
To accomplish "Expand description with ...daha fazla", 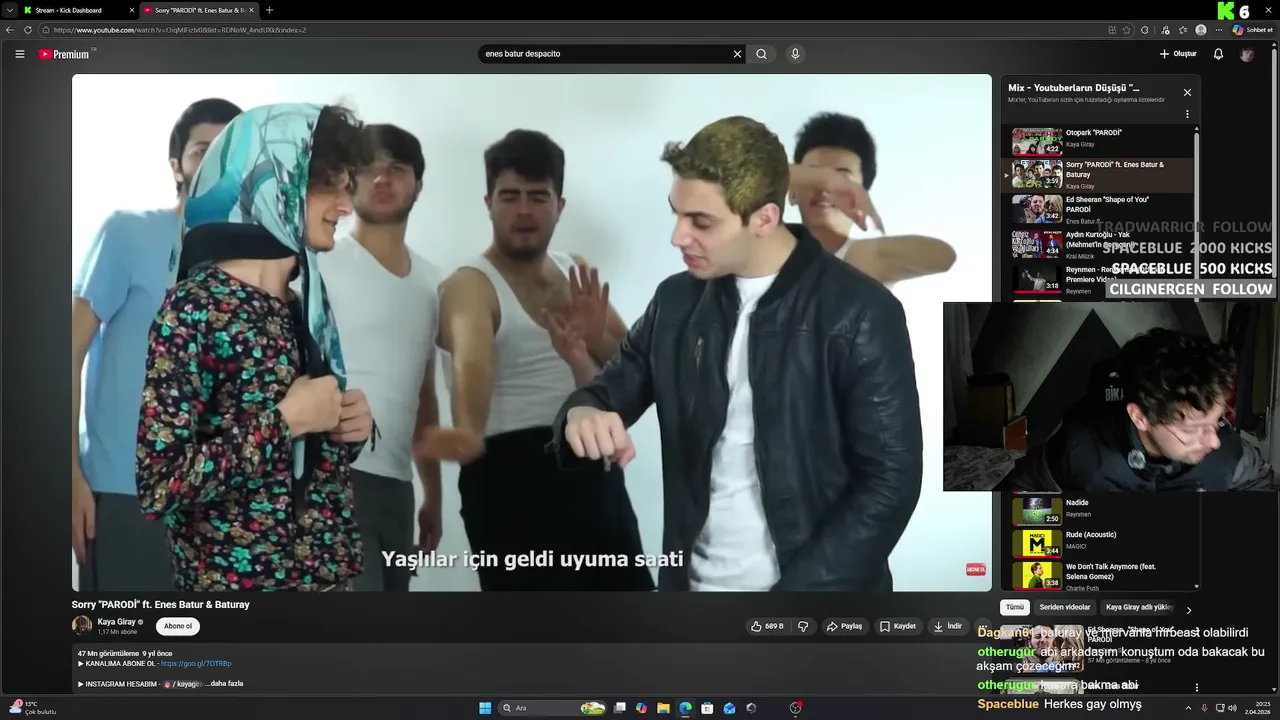I will [224, 684].
